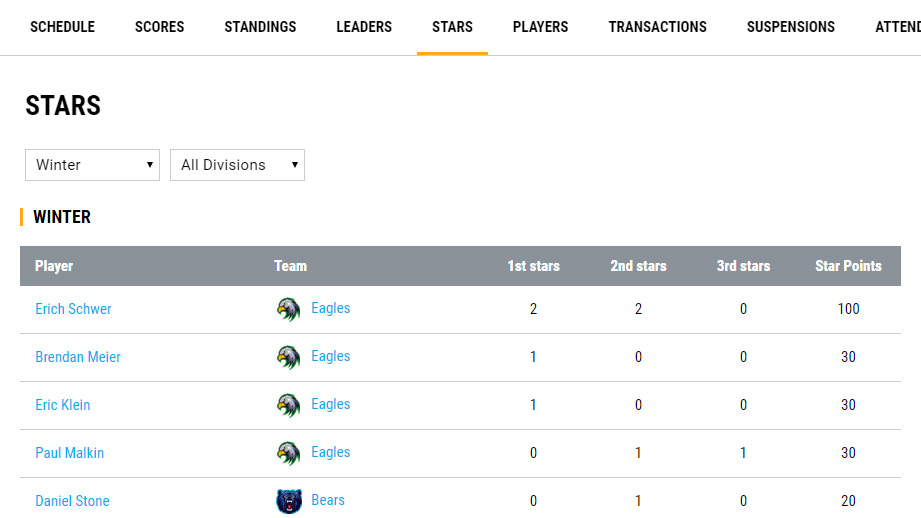
Task: Select the Leaders tab
Action: 364,27
